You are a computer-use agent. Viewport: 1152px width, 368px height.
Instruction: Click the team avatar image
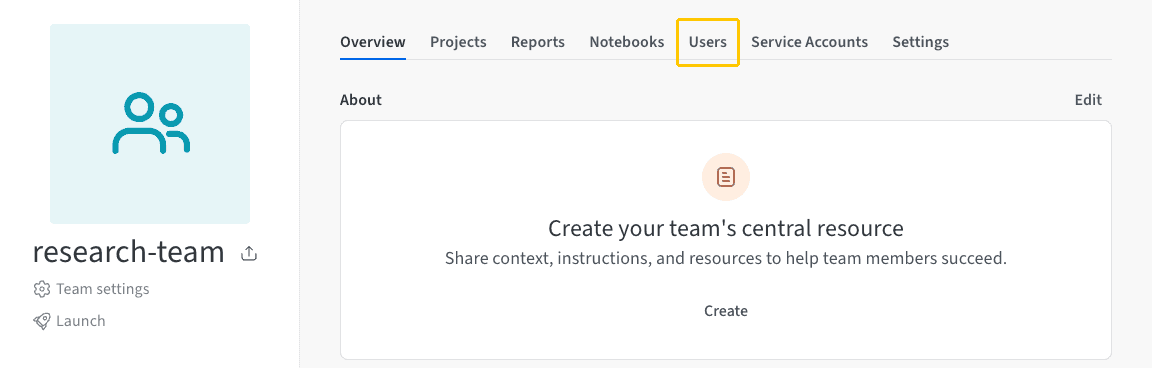(150, 123)
